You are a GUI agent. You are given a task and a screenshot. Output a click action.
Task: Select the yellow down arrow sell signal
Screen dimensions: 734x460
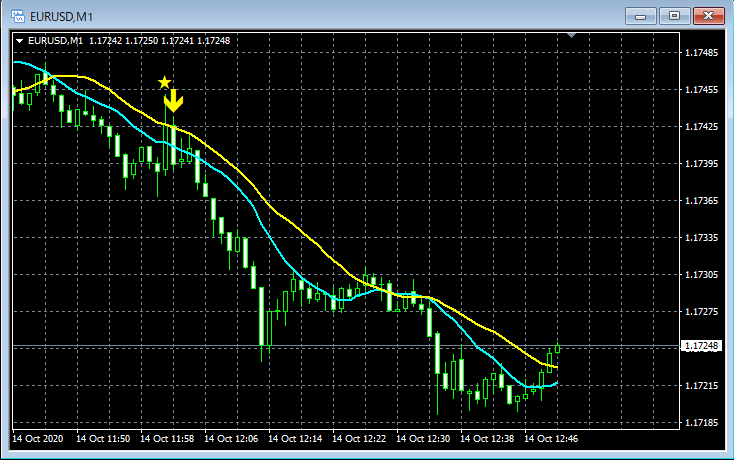click(x=174, y=101)
